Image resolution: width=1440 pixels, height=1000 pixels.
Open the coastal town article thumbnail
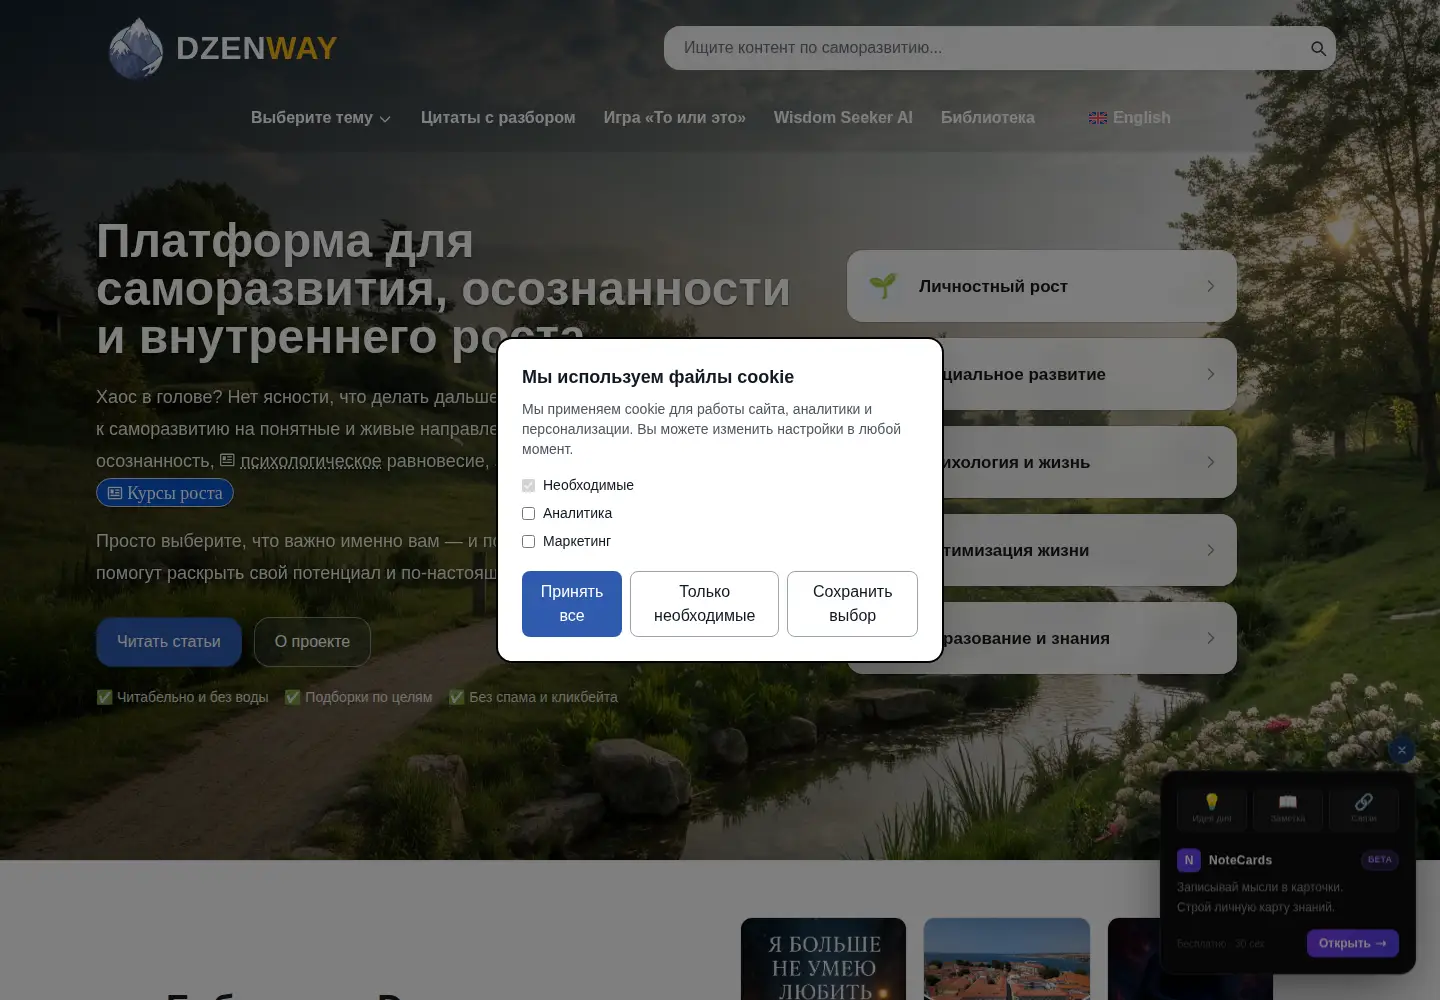coord(1007,959)
